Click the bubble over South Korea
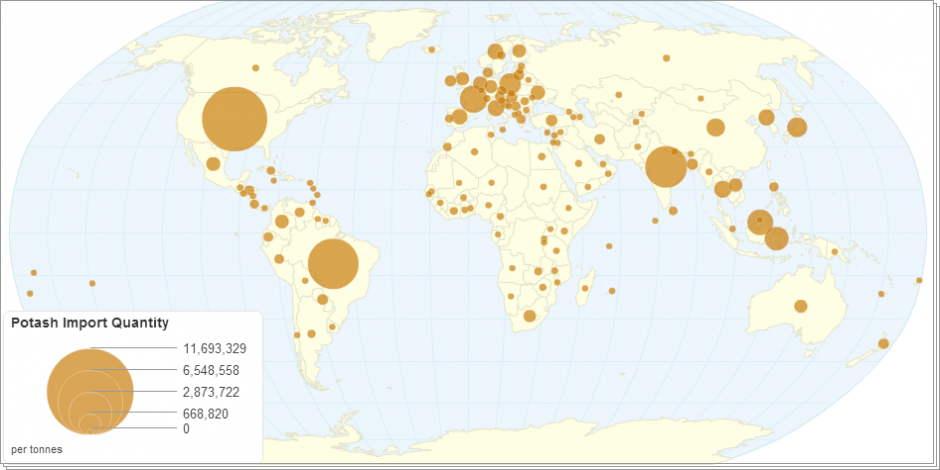This screenshot has height=470, width=940. [x=766, y=118]
